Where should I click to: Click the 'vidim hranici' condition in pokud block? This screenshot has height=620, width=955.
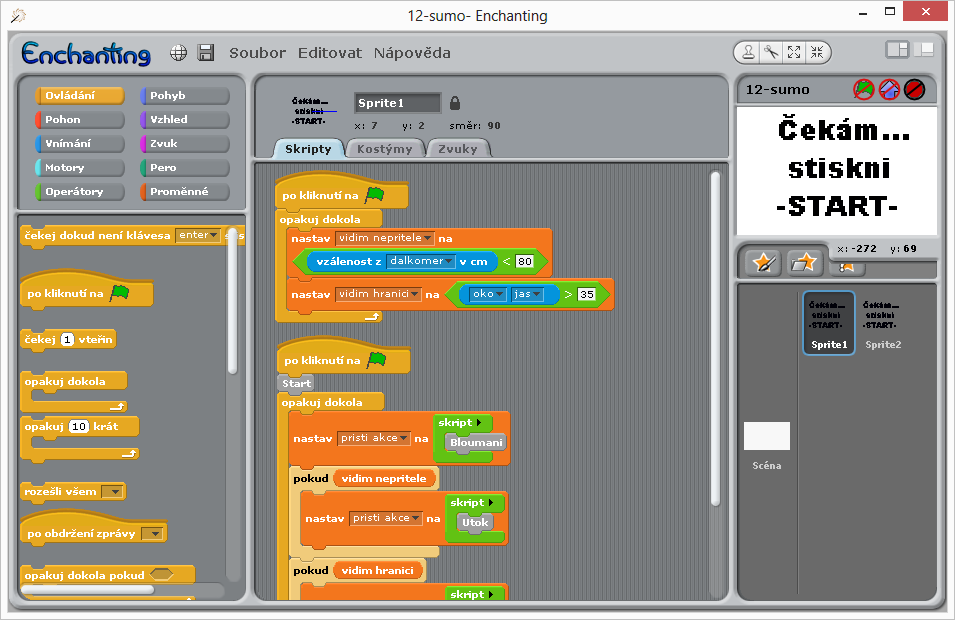tap(378, 571)
